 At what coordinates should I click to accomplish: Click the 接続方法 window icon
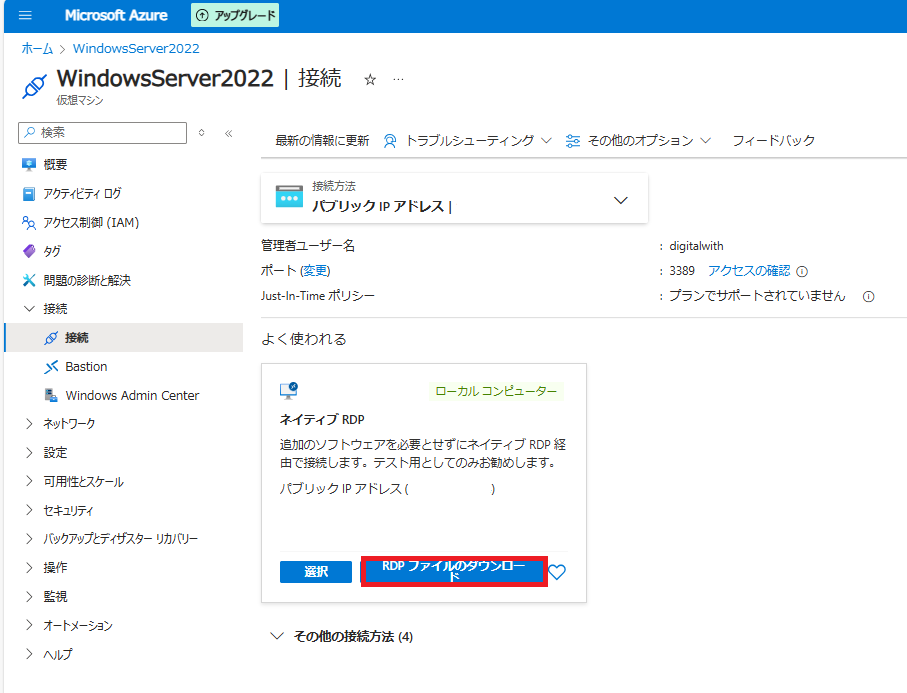[x=289, y=197]
